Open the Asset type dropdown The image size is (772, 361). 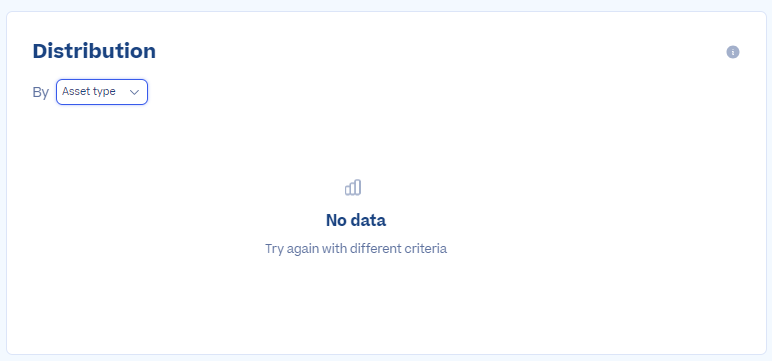click(102, 92)
